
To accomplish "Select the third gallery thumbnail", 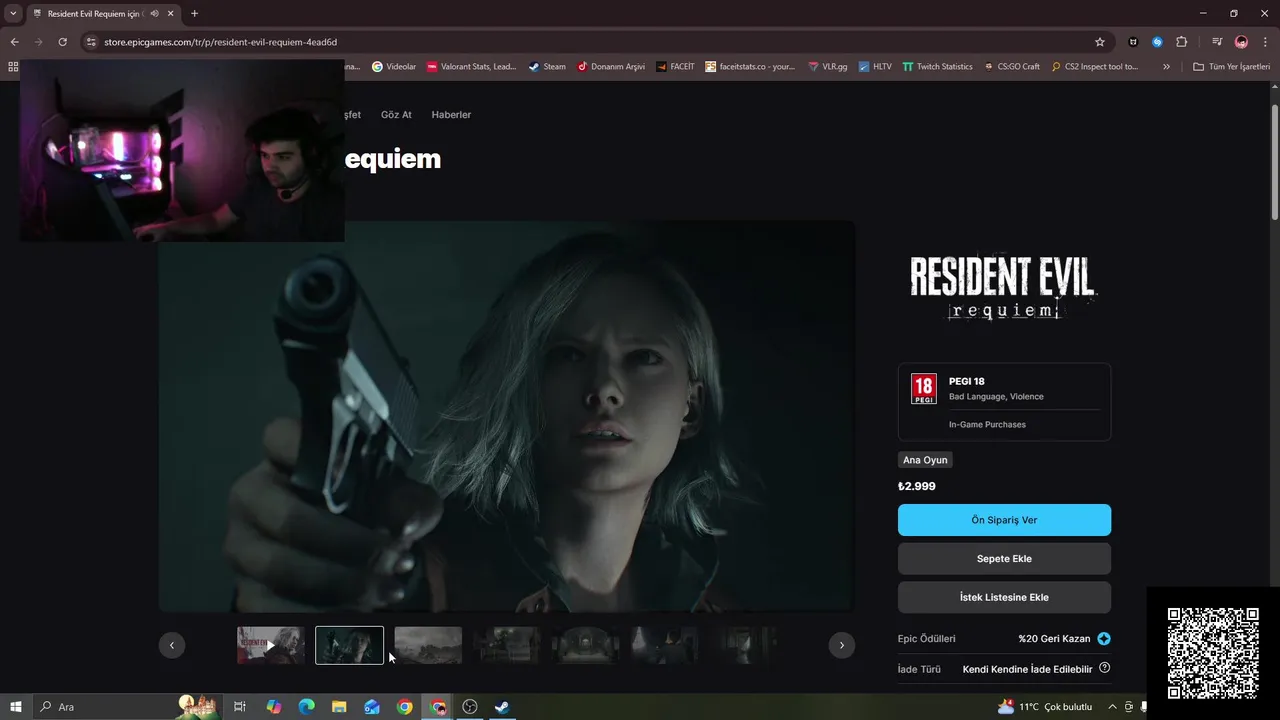I will (428, 645).
